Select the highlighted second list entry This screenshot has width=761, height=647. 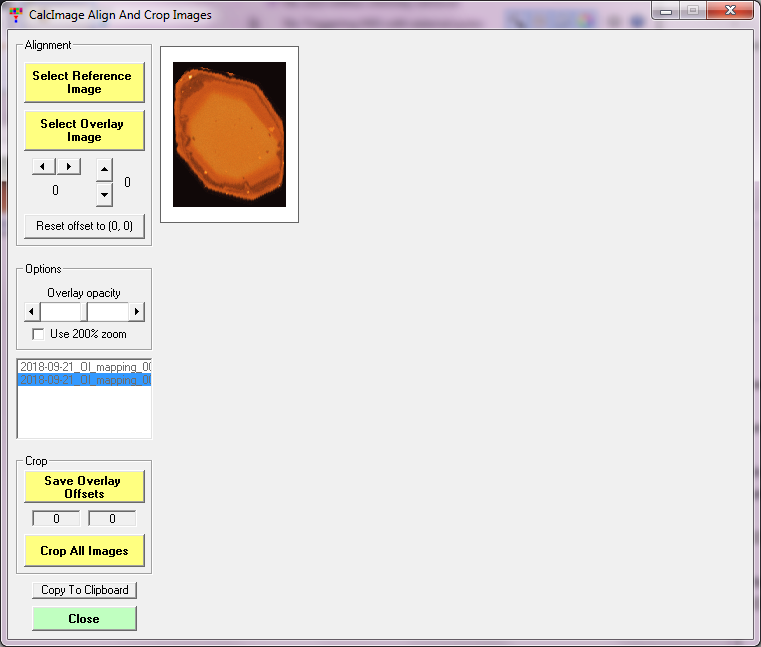tap(84, 380)
